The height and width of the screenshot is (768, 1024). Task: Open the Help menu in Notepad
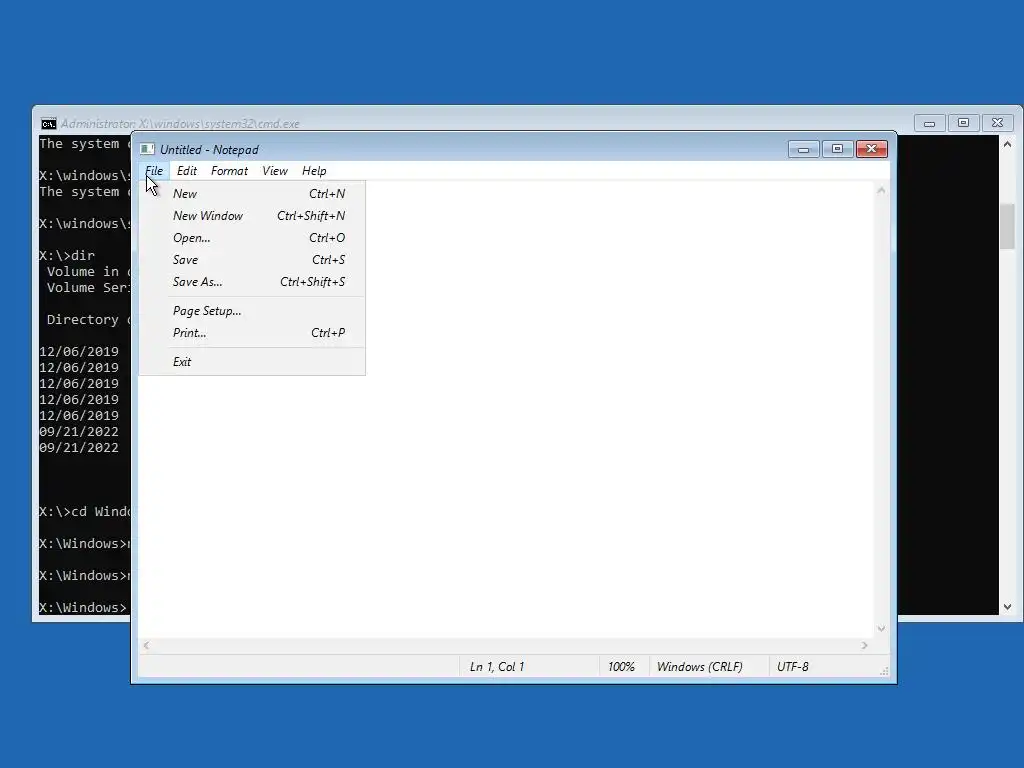[x=314, y=171]
